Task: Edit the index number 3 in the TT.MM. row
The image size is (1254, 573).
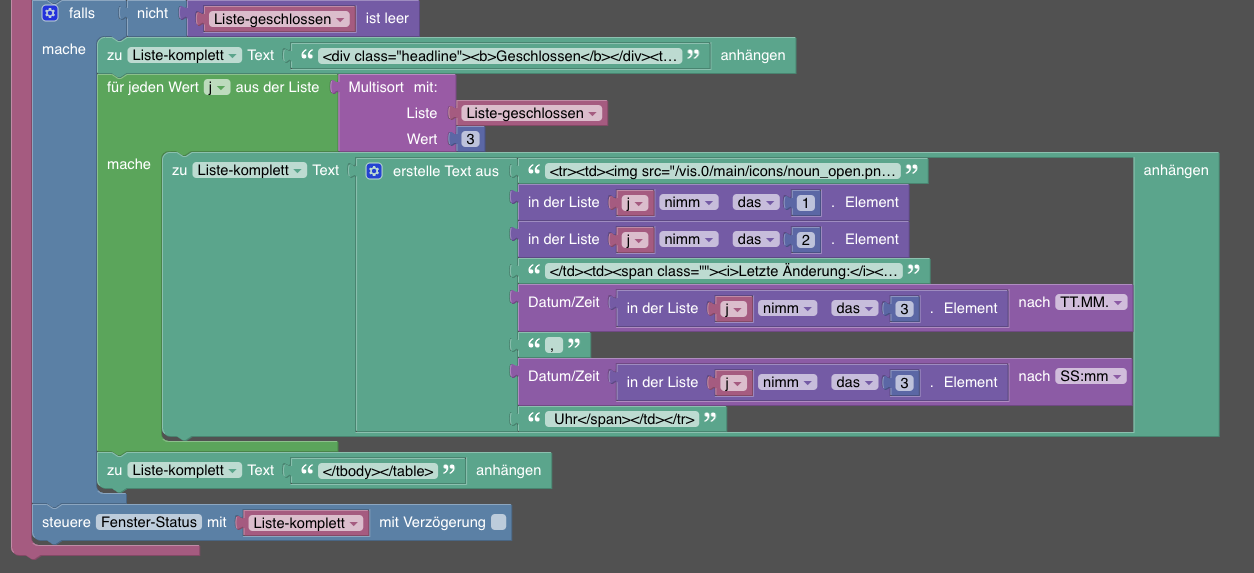Action: point(905,309)
